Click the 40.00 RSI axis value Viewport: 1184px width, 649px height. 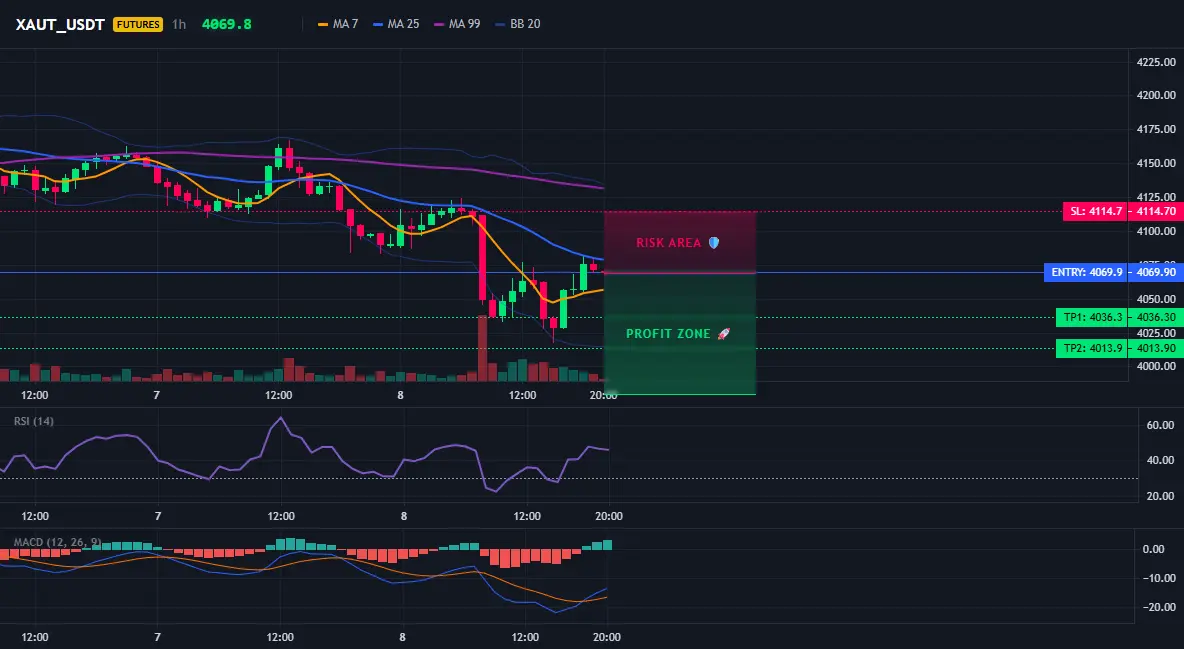point(1161,460)
